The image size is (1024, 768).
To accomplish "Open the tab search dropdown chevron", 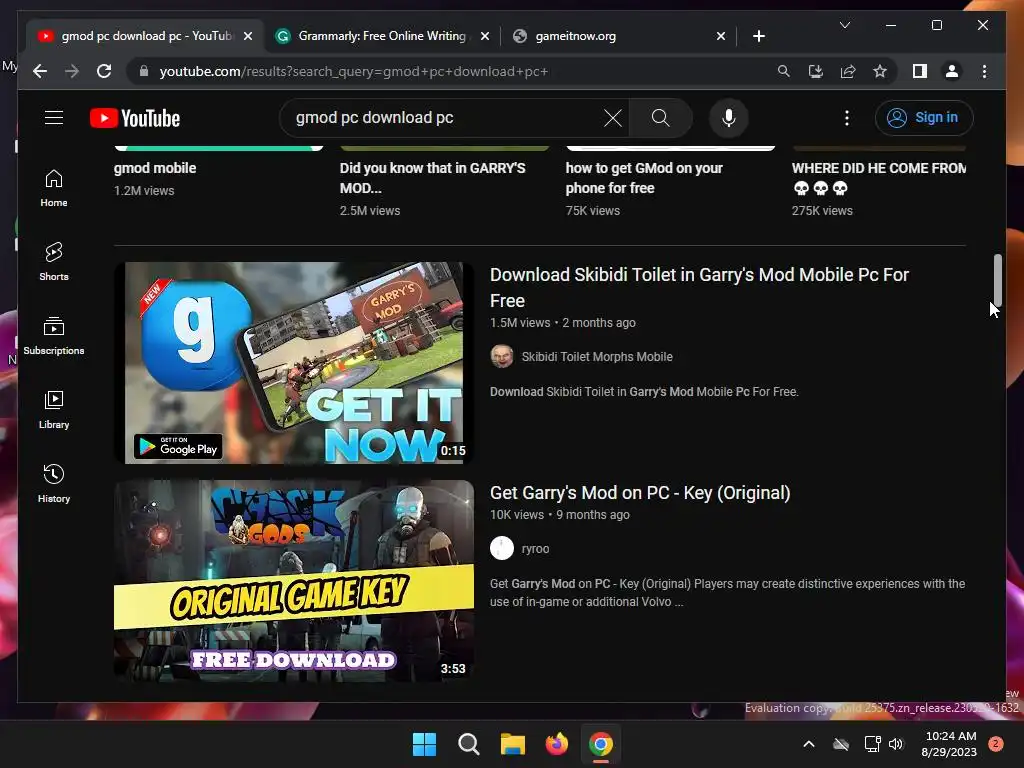I will [844, 25].
